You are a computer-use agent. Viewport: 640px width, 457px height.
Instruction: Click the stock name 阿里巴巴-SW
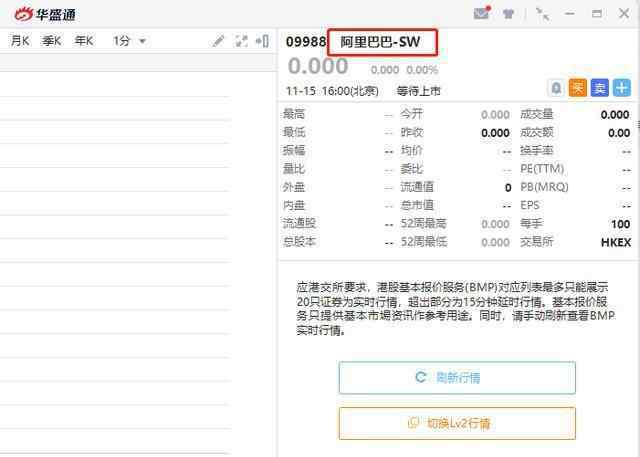tap(380, 42)
